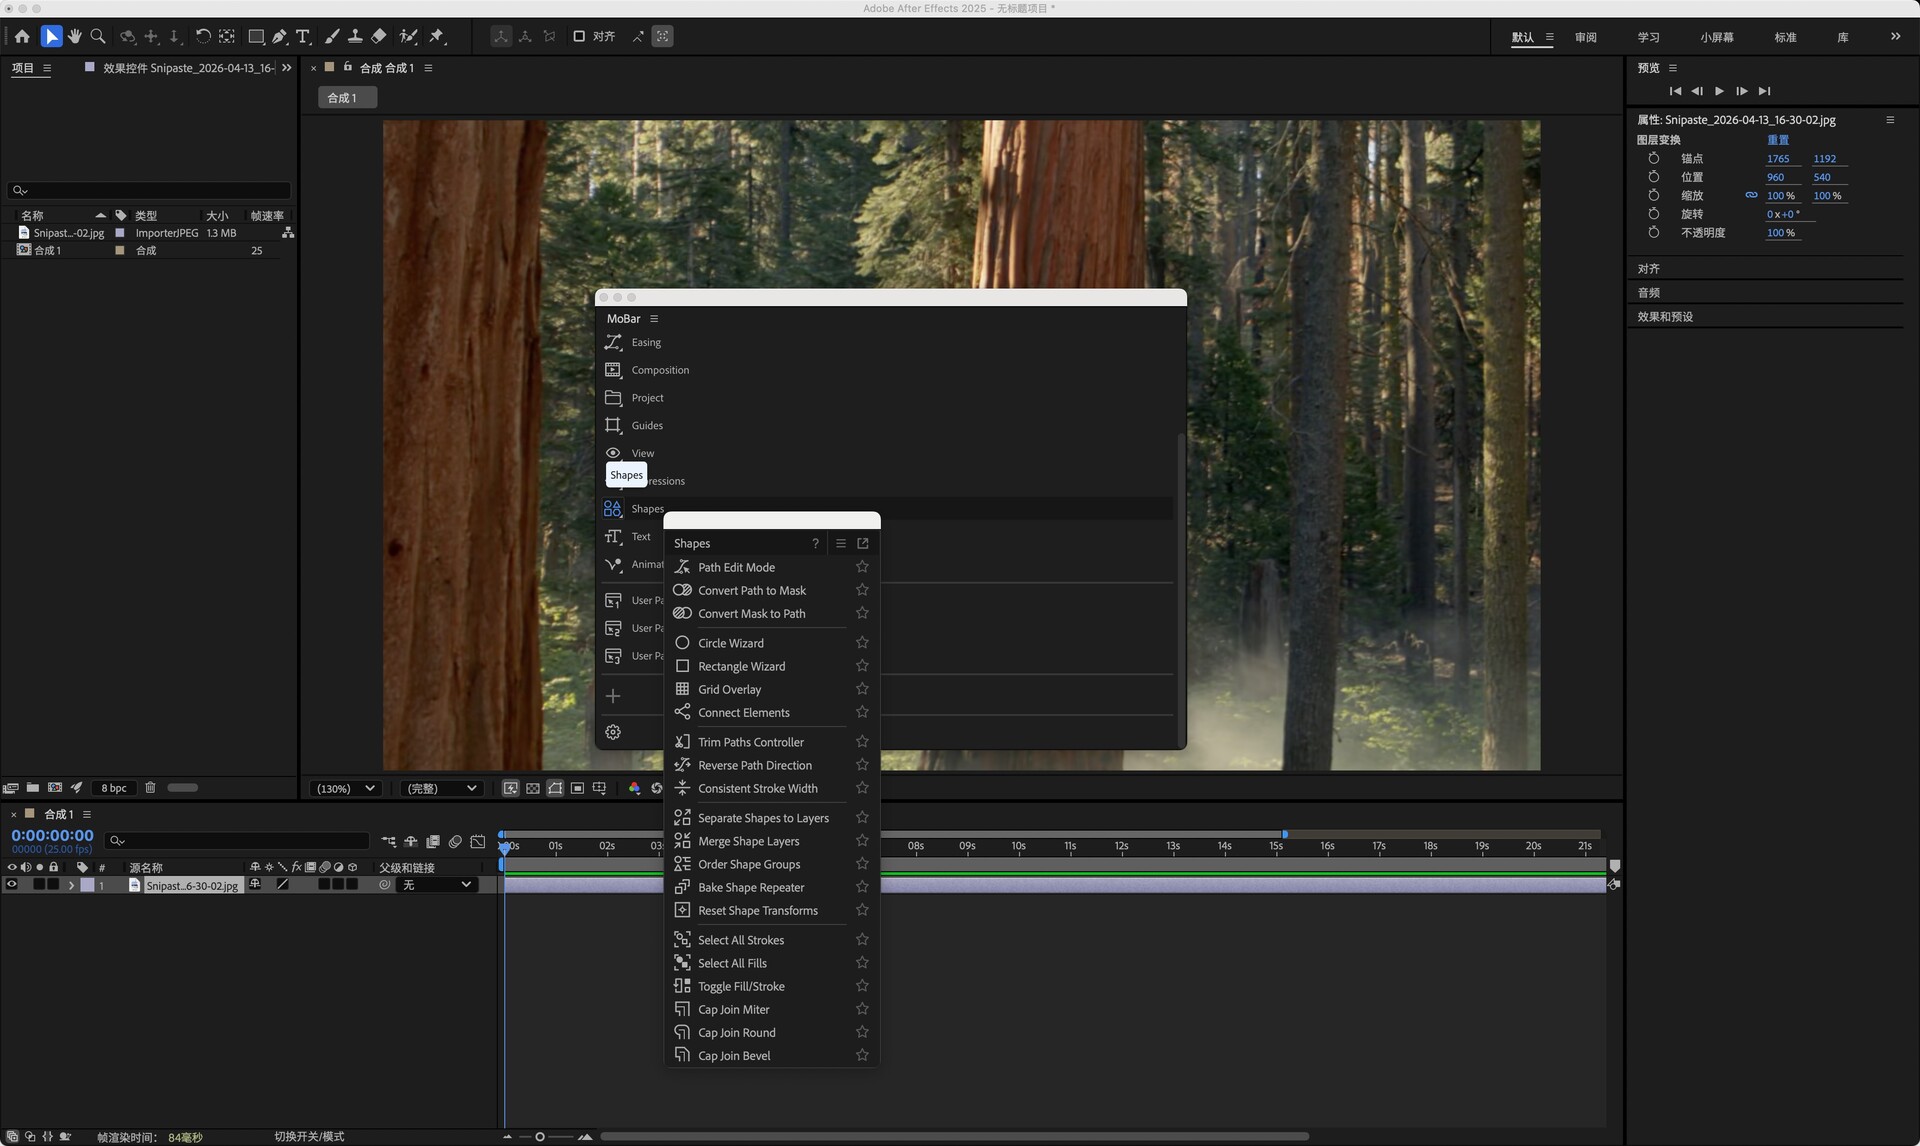Open MoBar settings gear icon
1920x1146 pixels.
click(613, 732)
